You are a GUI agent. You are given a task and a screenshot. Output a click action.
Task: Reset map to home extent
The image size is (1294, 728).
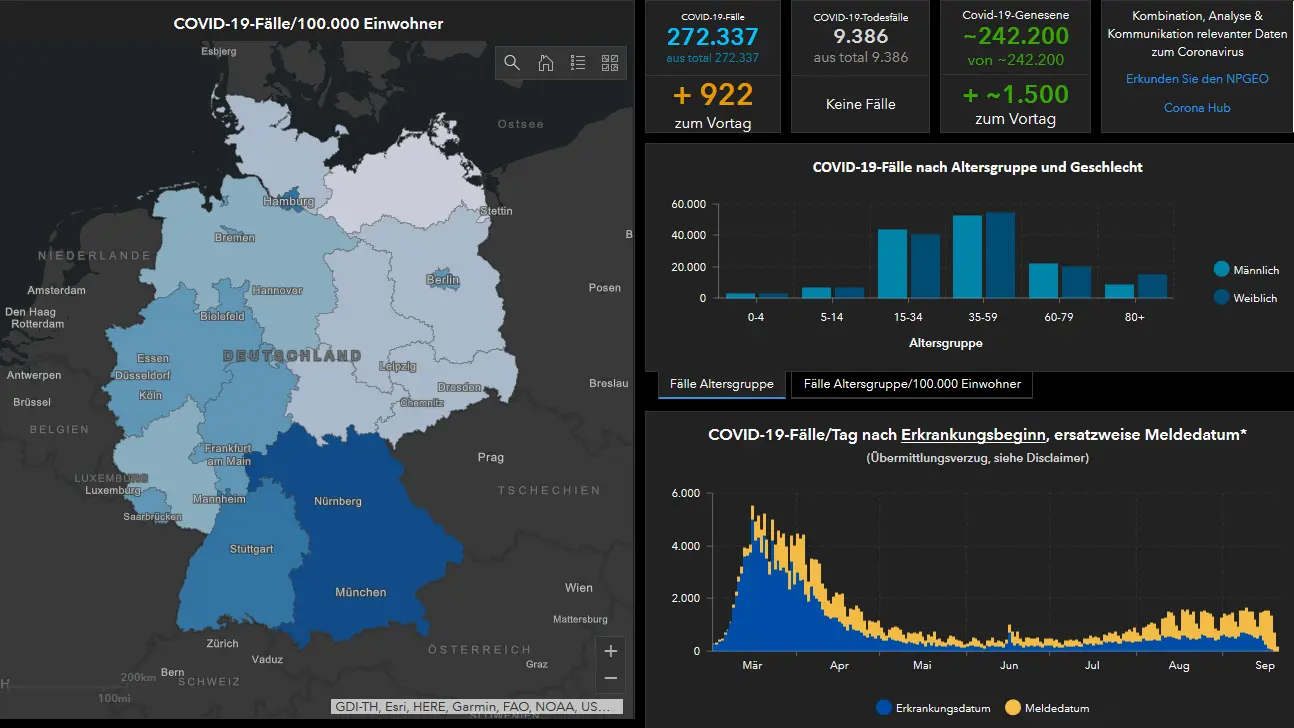545,63
